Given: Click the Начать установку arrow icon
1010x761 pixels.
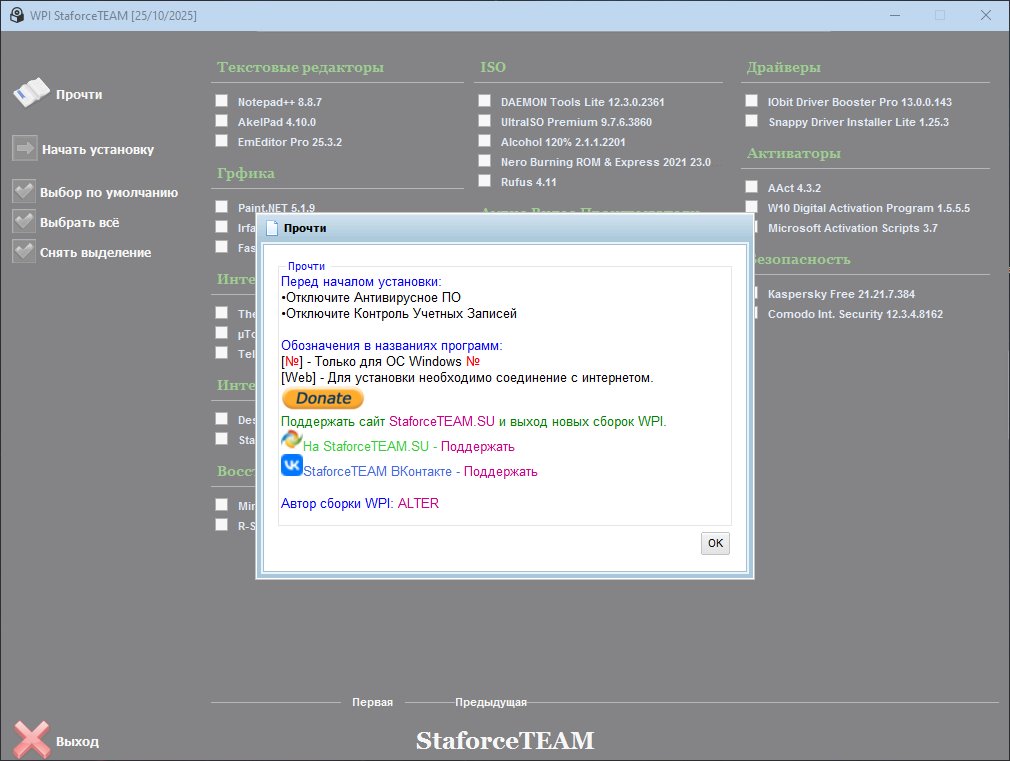Looking at the screenshot, I should (x=24, y=149).
